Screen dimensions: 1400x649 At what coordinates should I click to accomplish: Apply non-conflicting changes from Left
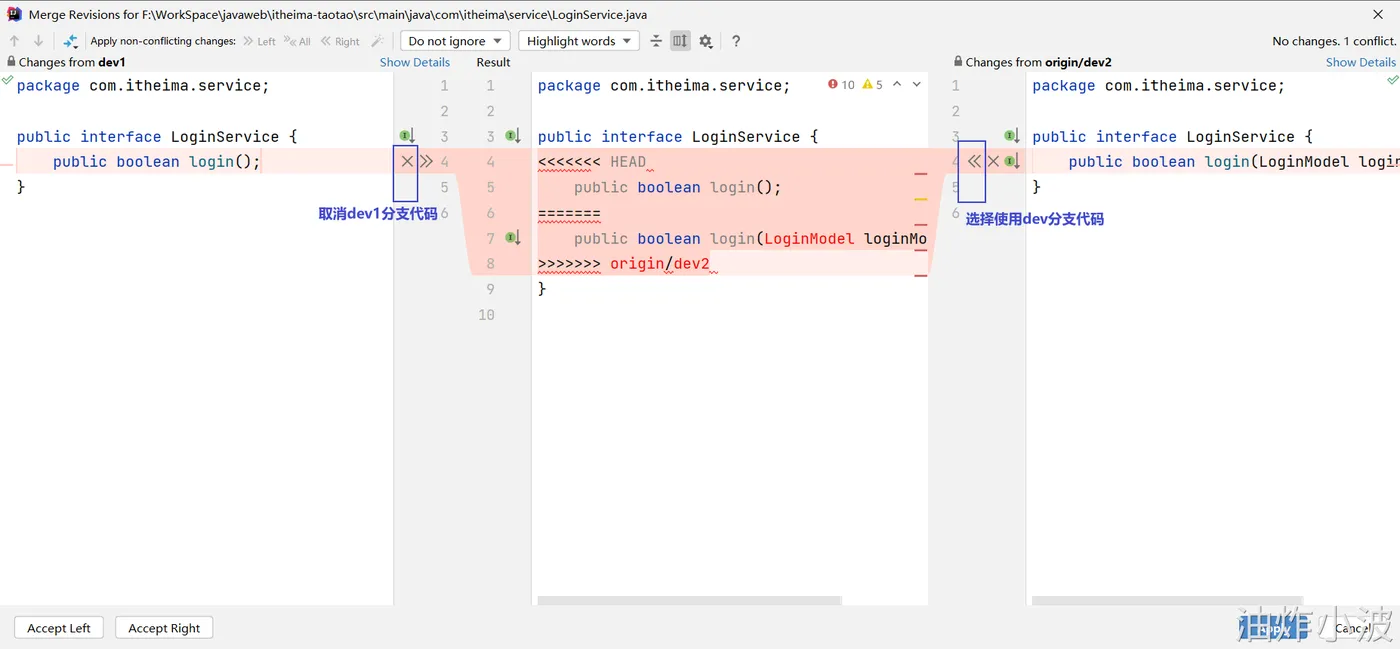coord(259,41)
